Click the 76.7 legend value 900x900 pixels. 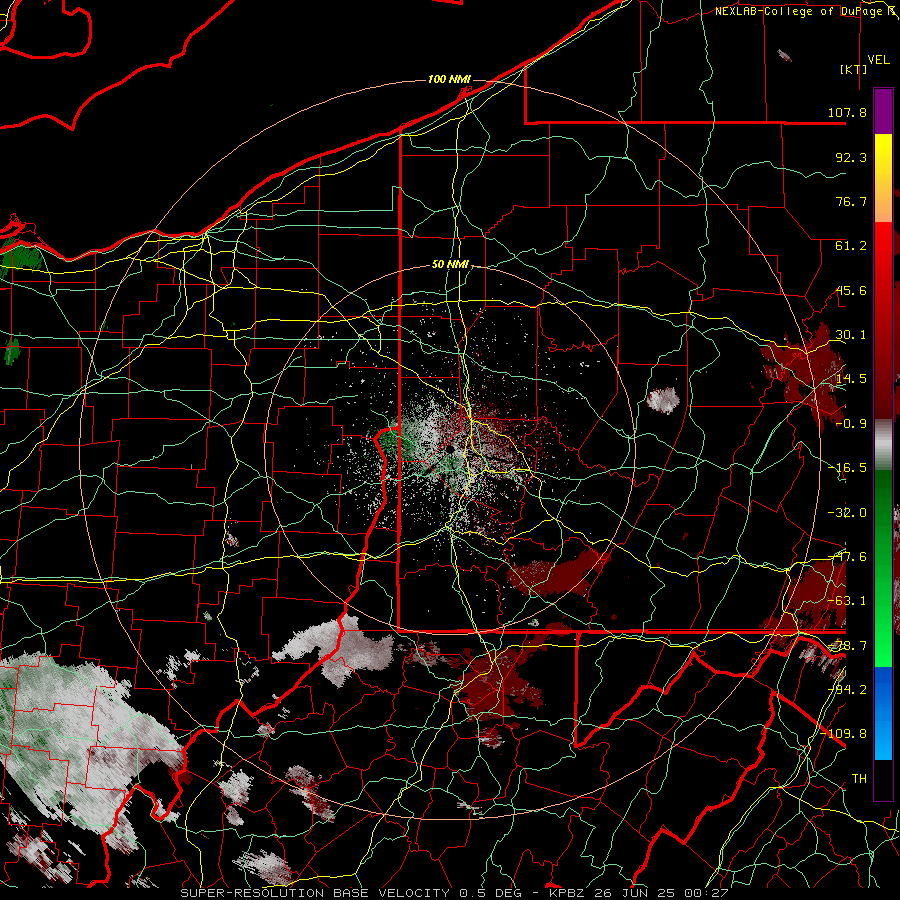(851, 201)
